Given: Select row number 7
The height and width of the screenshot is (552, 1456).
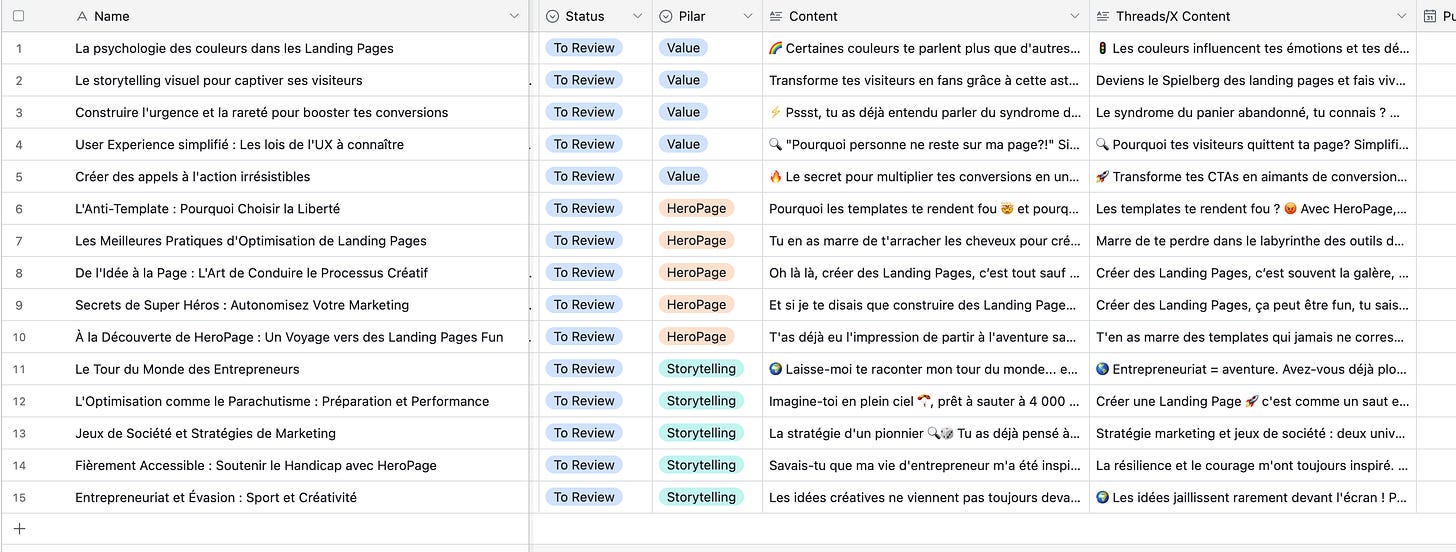Looking at the screenshot, I should tap(19, 240).
